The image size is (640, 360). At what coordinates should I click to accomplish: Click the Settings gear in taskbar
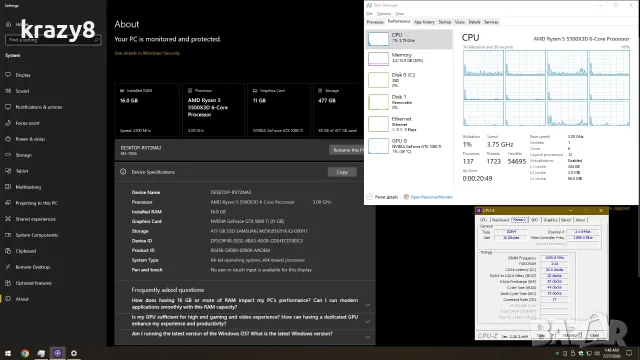pos(74,353)
